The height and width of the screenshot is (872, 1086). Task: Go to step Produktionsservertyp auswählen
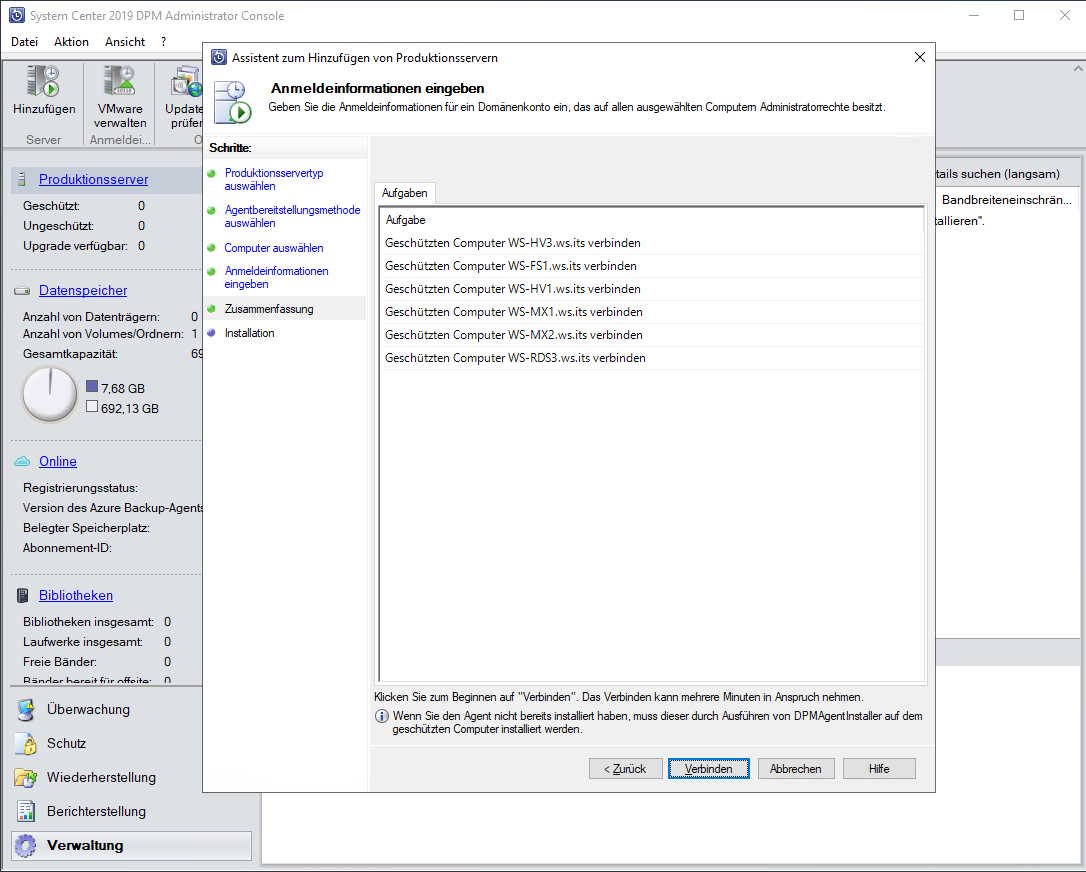coord(274,179)
